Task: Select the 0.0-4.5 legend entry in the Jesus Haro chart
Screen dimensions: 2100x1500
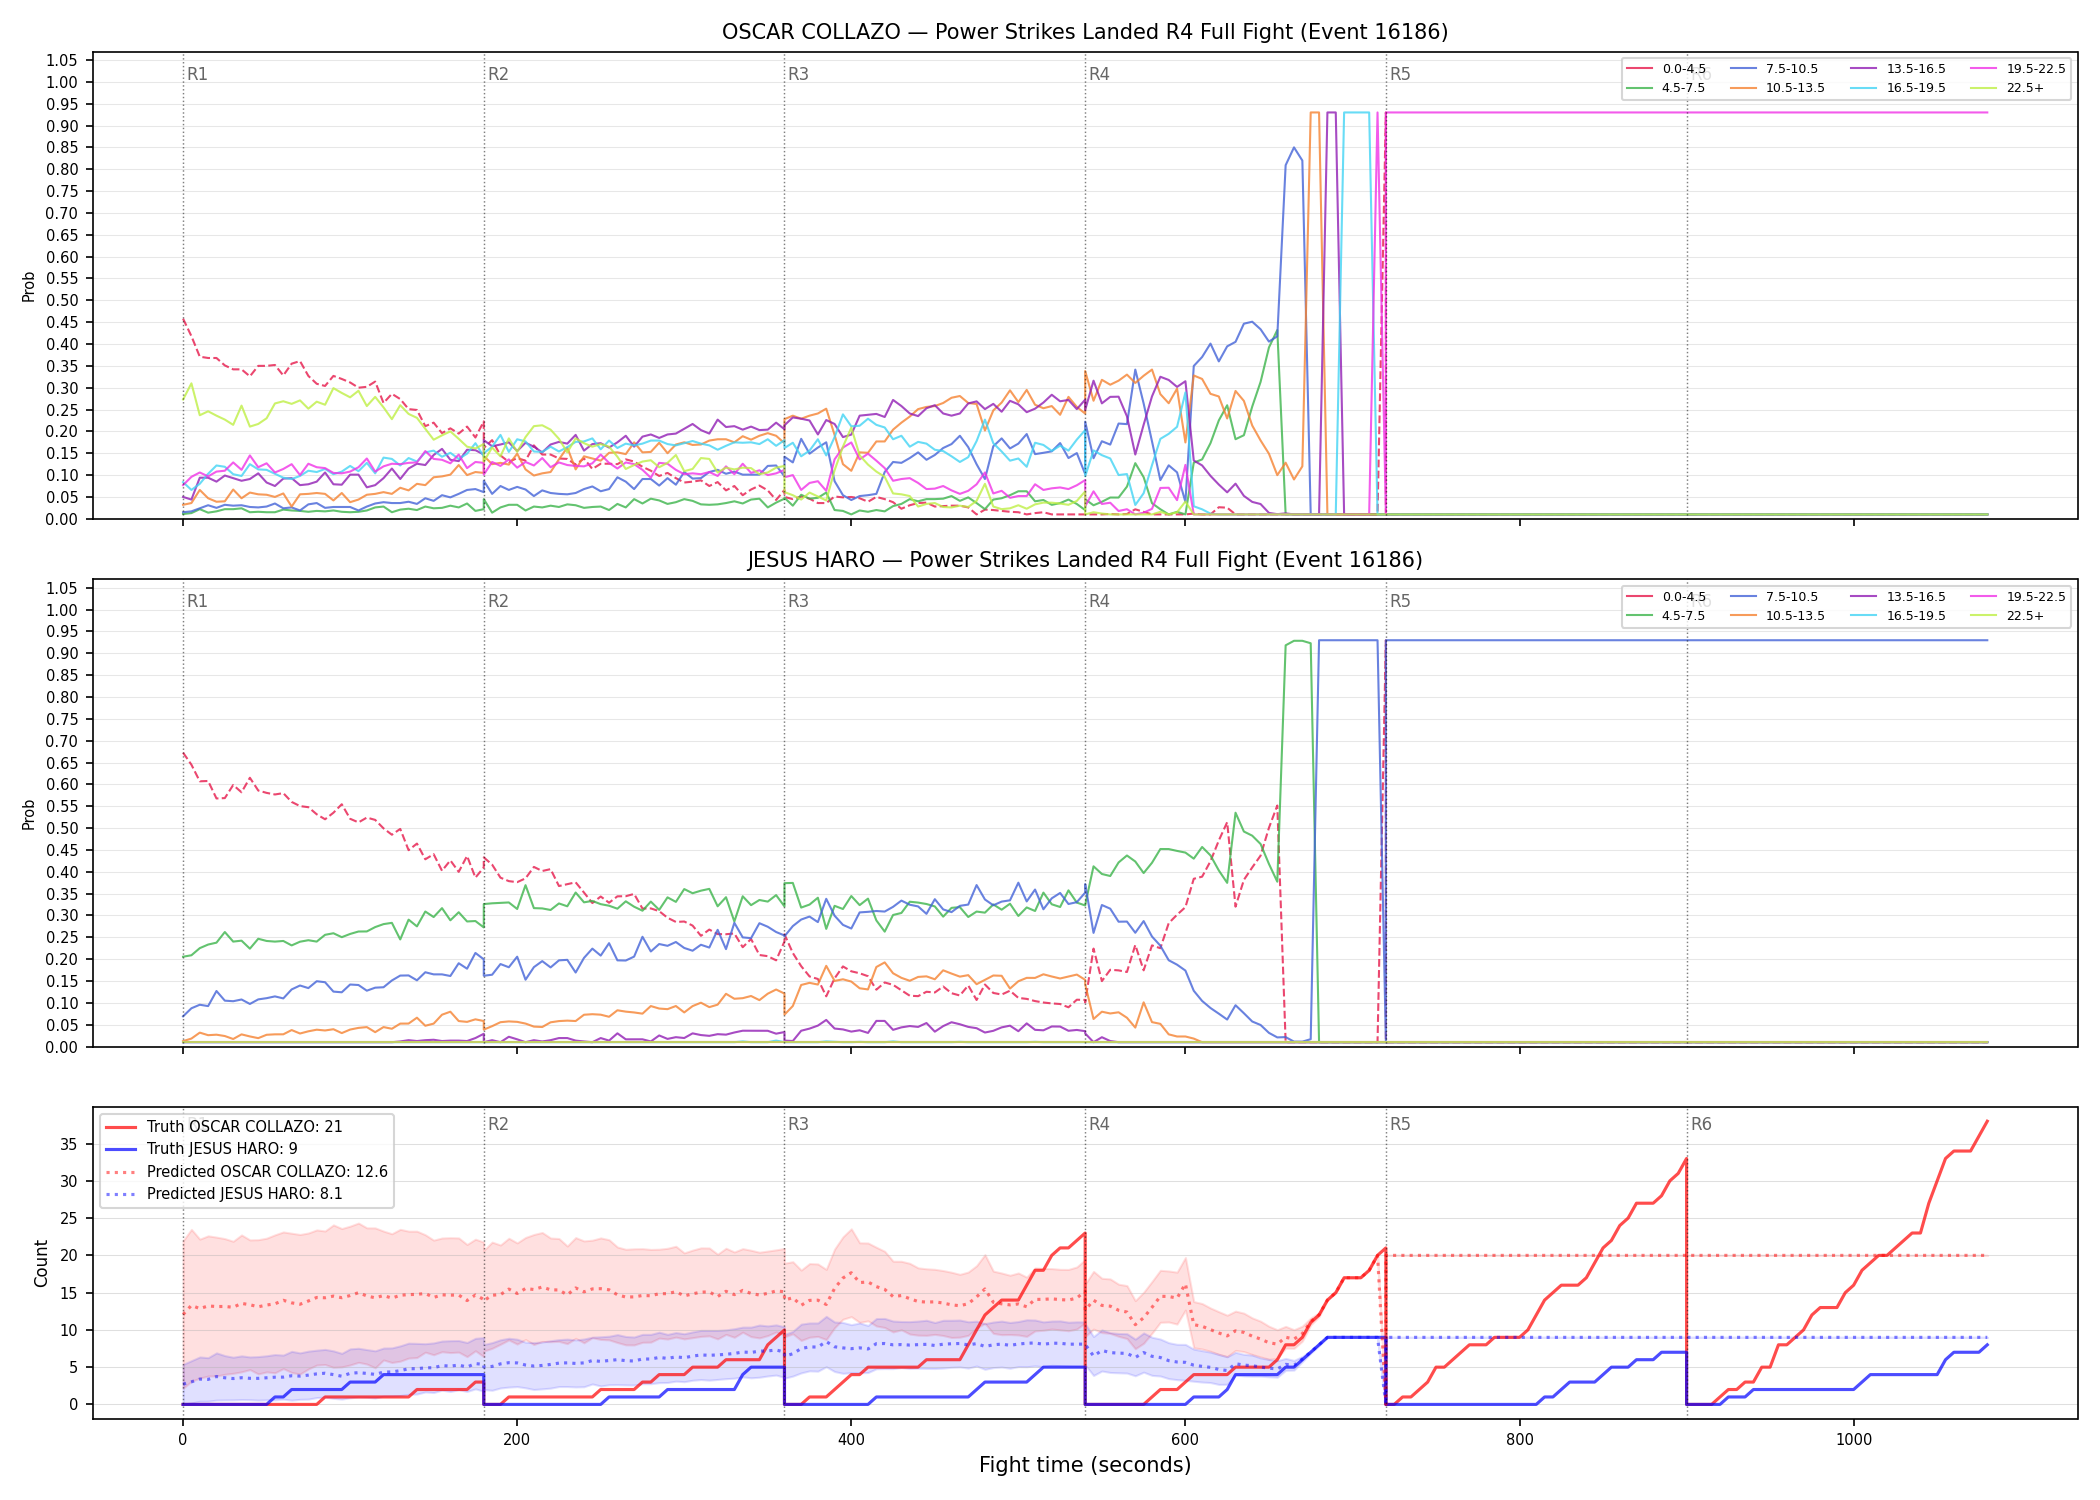Action: click(x=1666, y=597)
